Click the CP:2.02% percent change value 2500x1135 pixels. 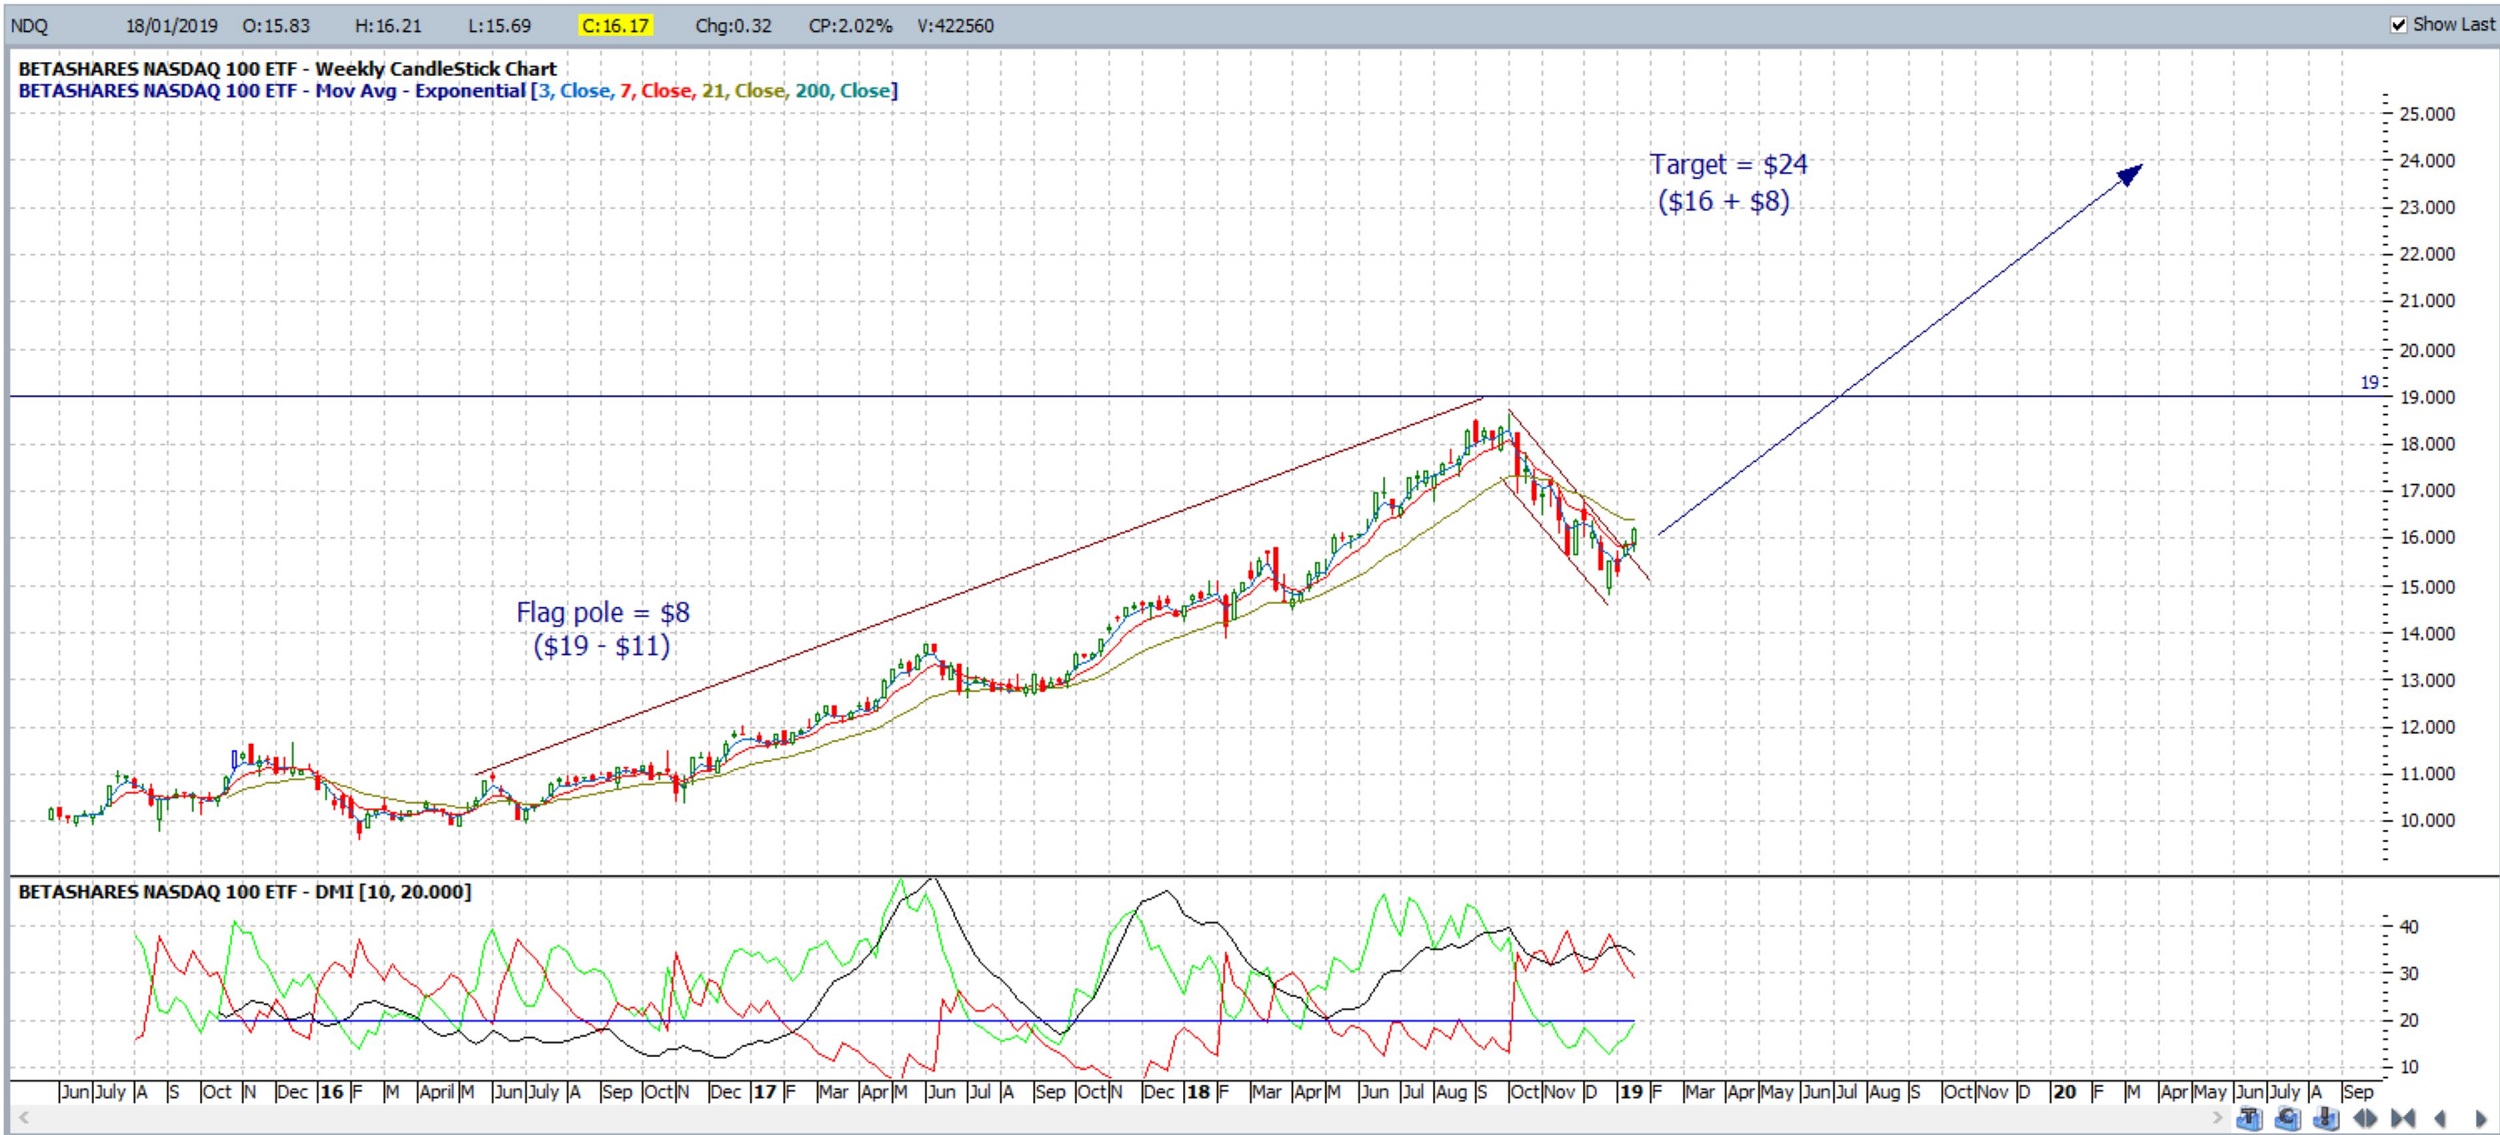coord(850,26)
